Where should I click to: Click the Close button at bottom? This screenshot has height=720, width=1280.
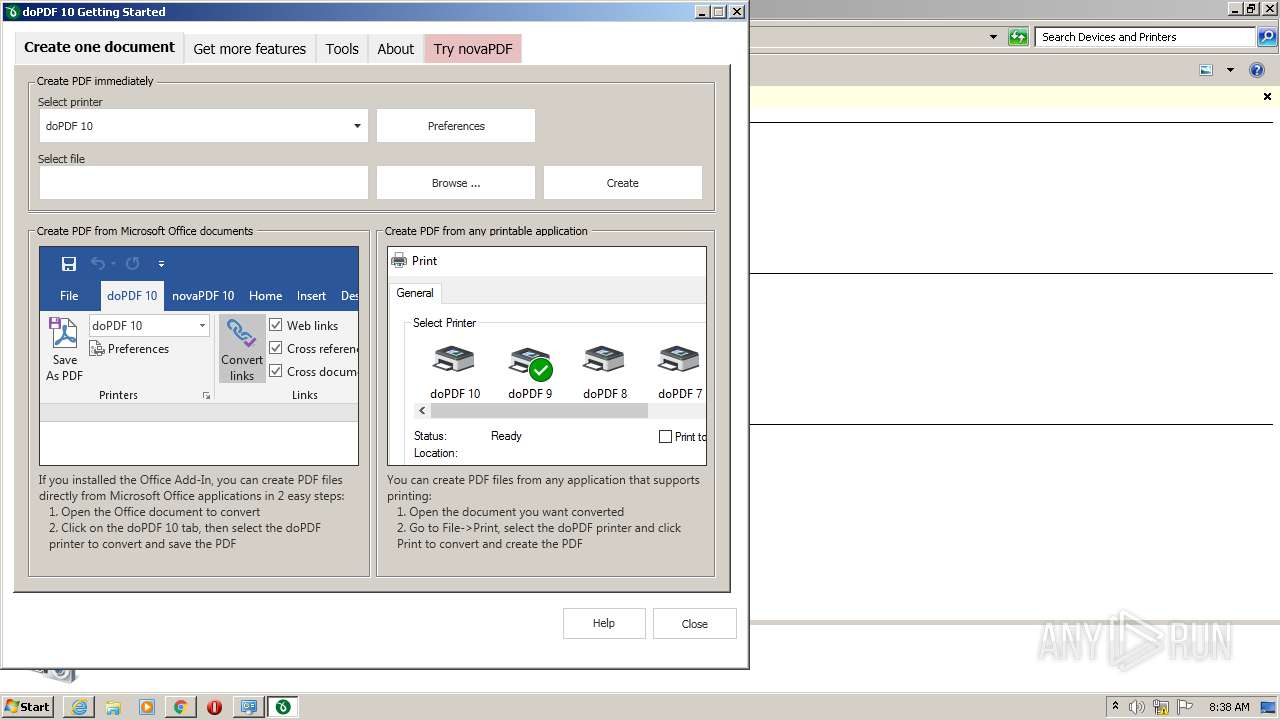[x=695, y=624]
